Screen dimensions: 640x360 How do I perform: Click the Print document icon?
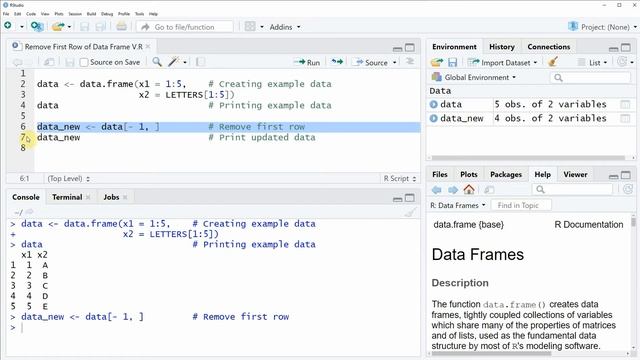pyautogui.click(x=121, y=27)
